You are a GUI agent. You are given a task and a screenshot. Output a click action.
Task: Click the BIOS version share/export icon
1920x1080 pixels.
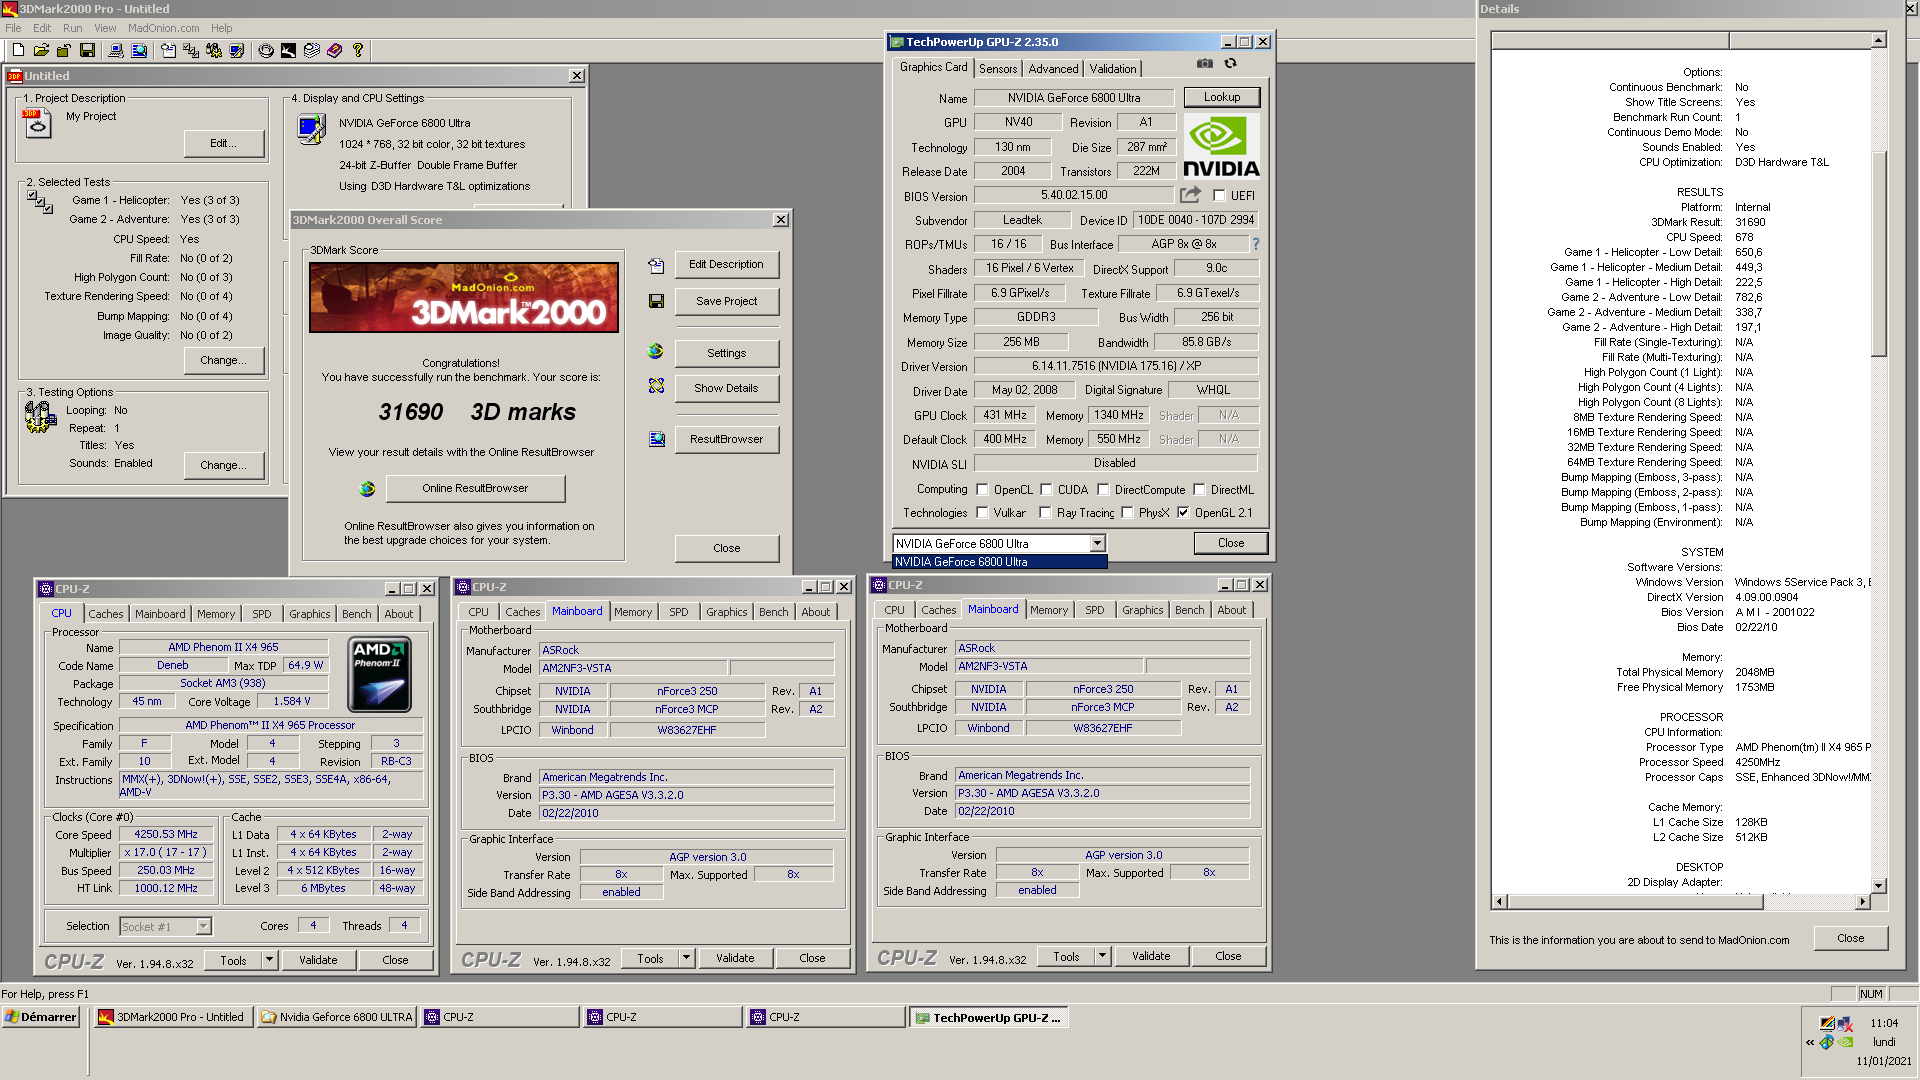1190,195
